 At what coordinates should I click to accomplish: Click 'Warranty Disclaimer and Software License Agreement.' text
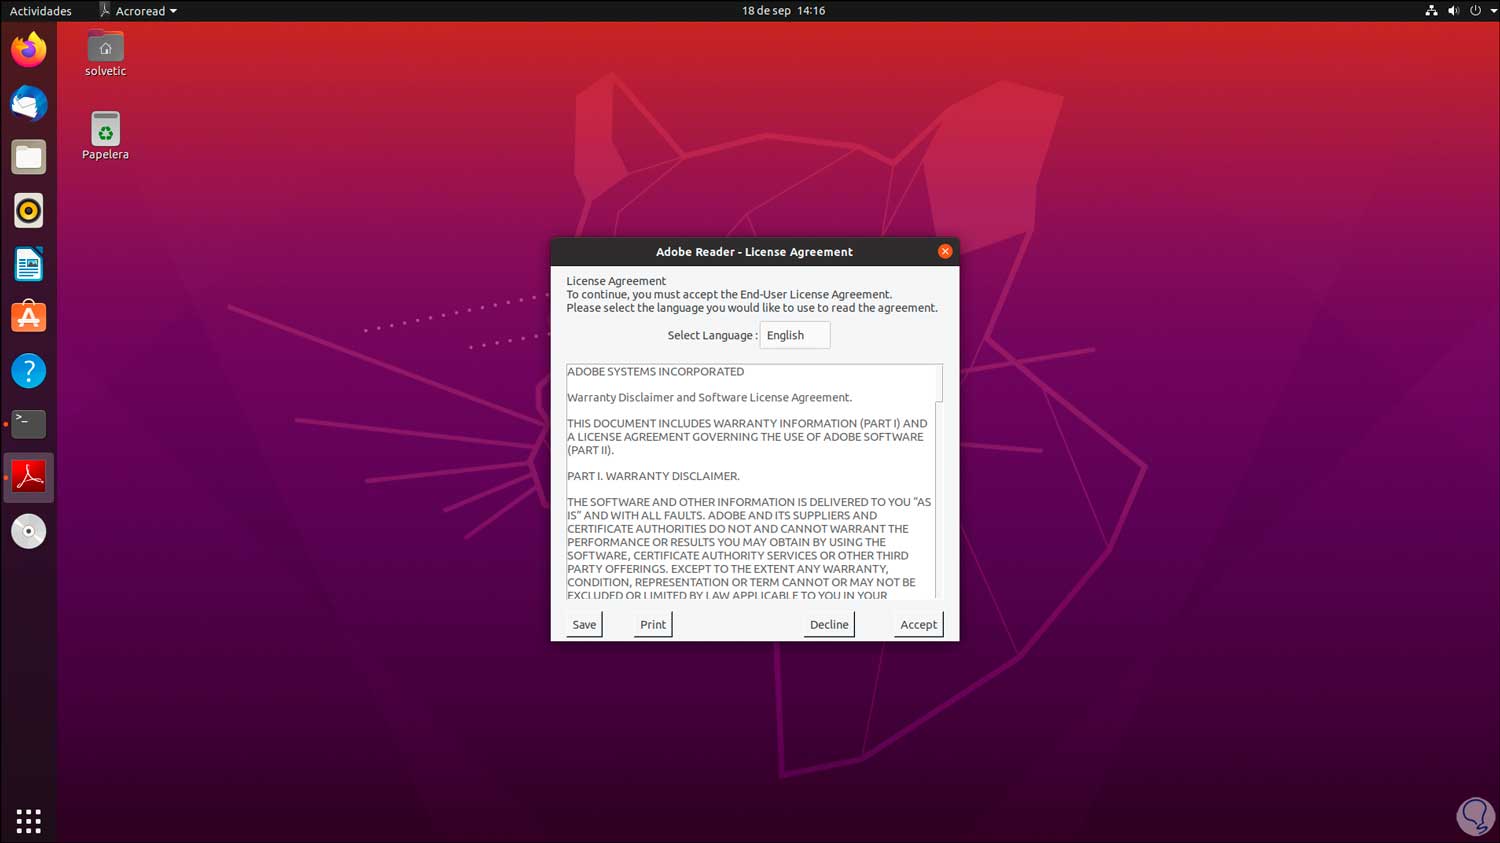(710, 398)
